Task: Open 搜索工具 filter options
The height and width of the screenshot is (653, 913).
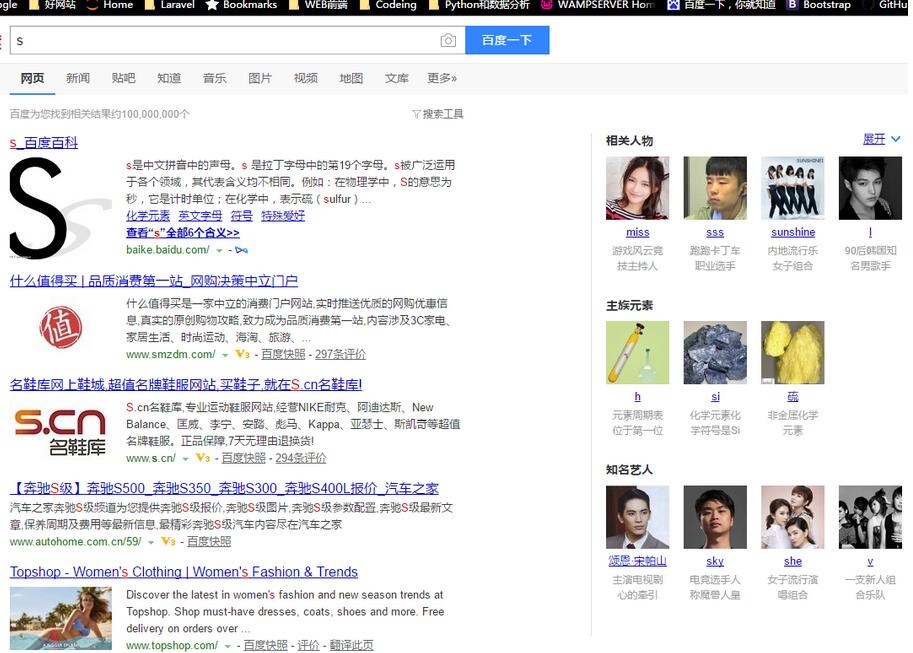Action: 438,114
